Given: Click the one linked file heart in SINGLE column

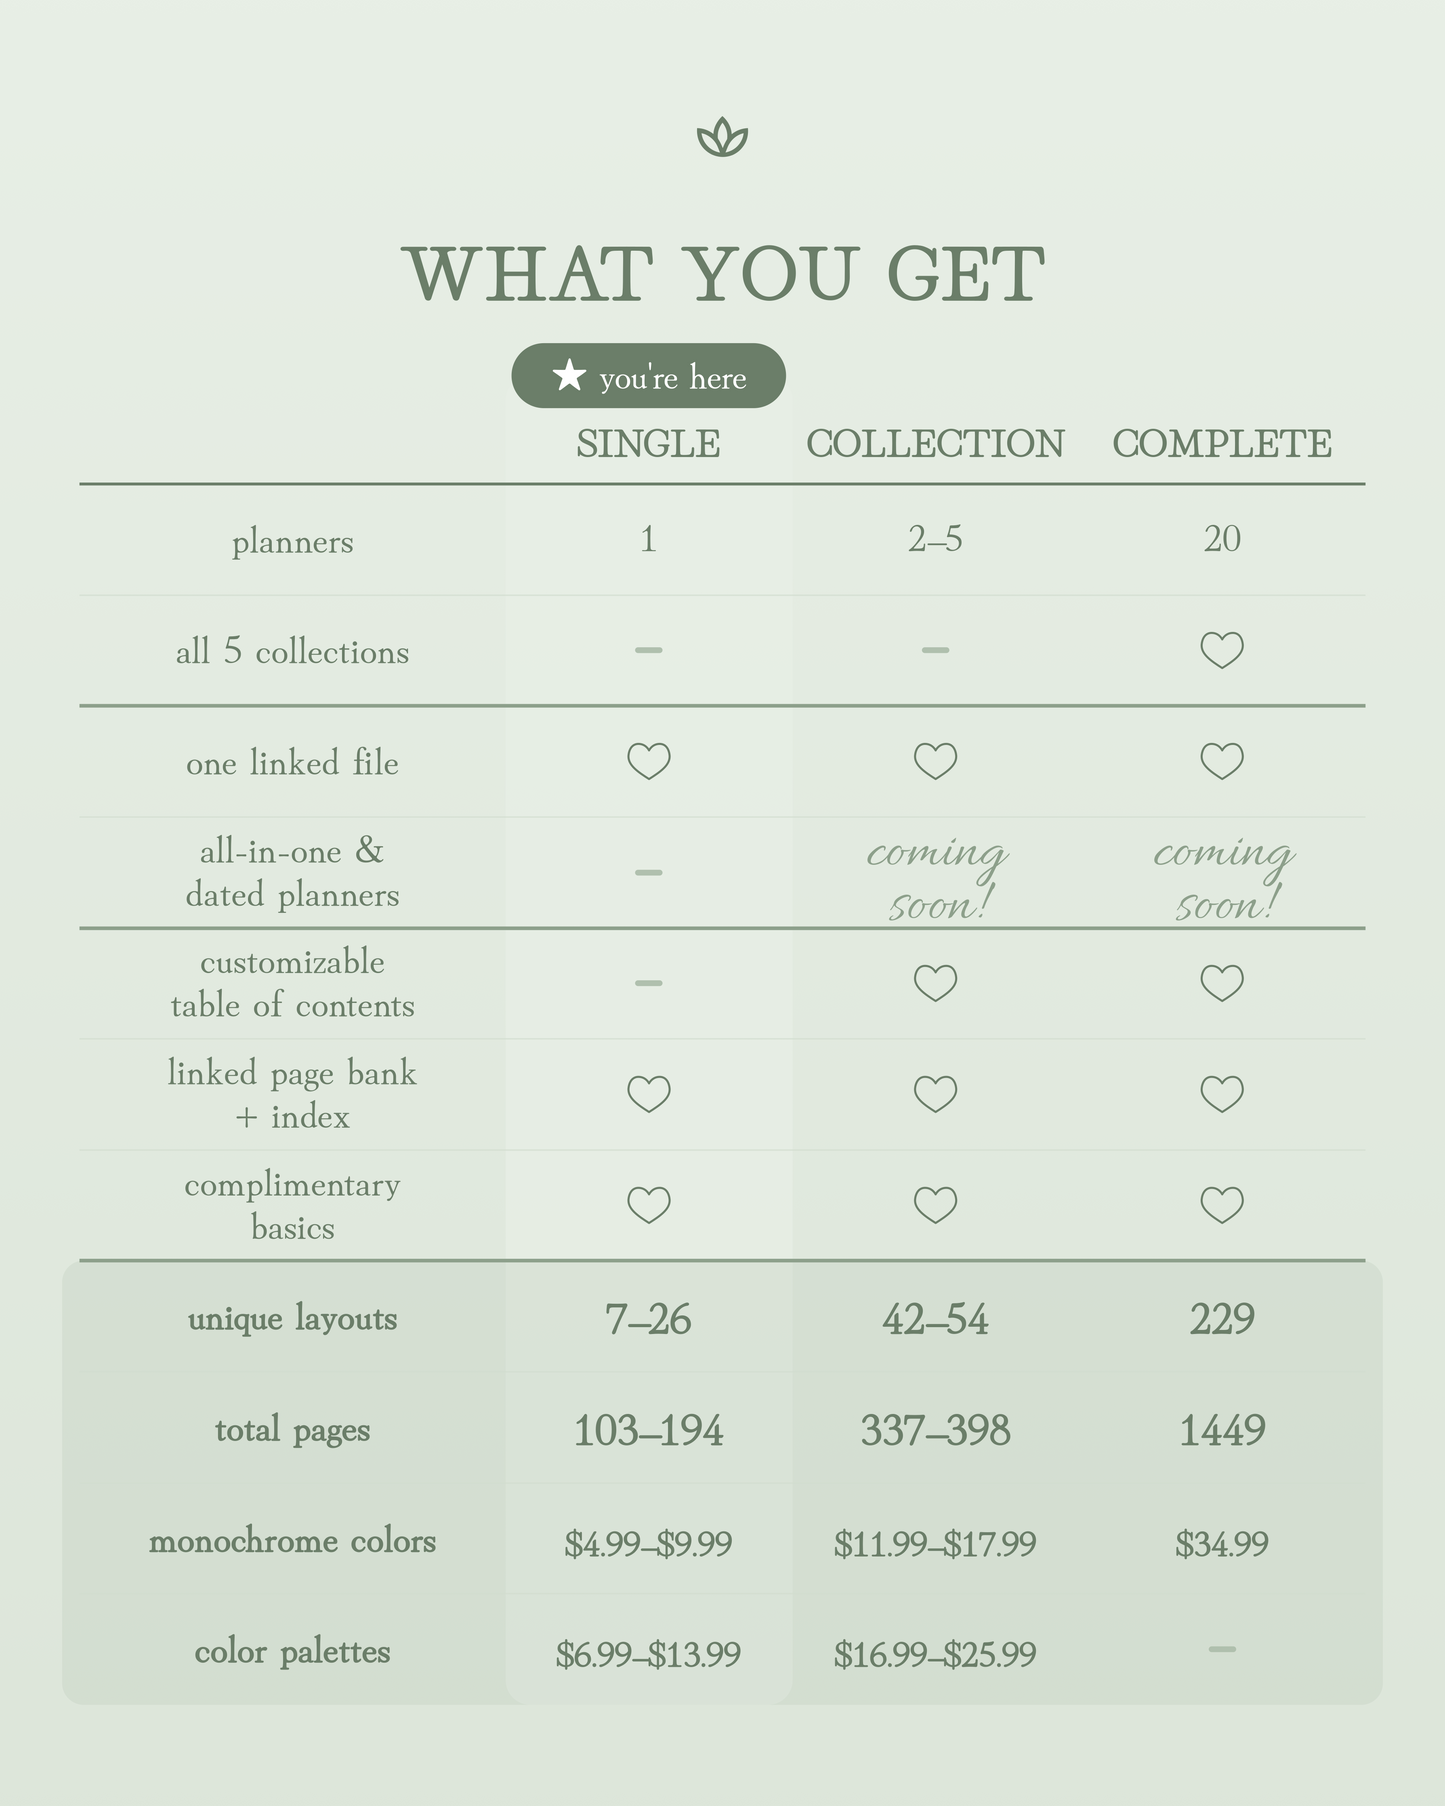Looking at the screenshot, I should pos(648,761).
